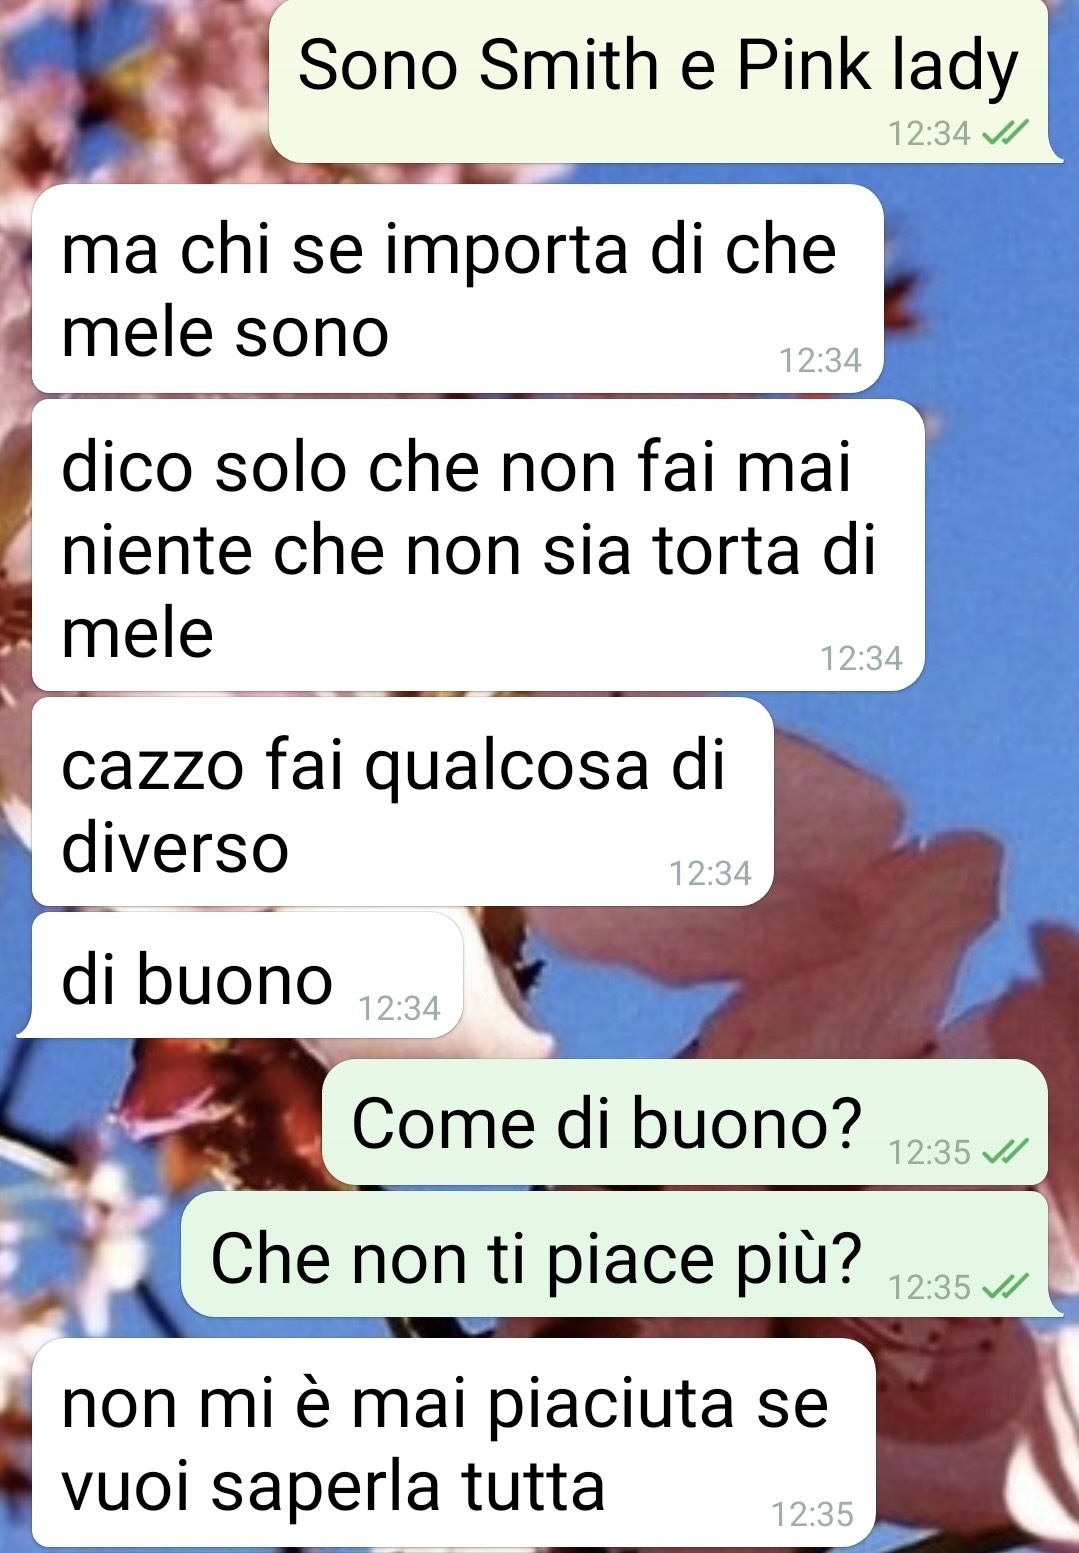The height and width of the screenshot is (1553, 1079).
Task: Tap the 'Come di buono?' sent message
Action: (x=686, y=1122)
